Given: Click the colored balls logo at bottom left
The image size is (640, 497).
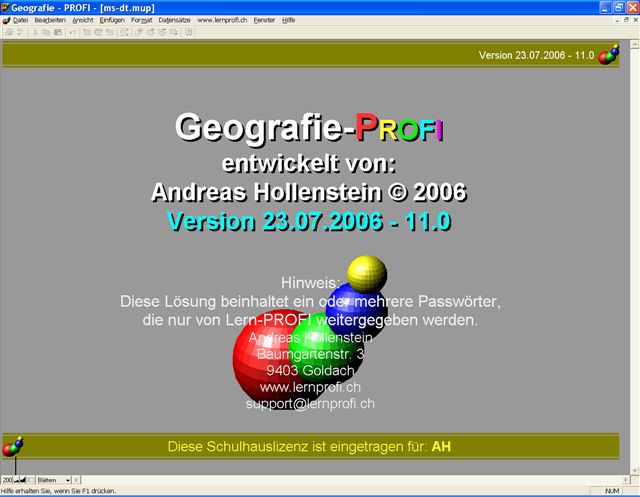Looking at the screenshot, I should (13, 447).
